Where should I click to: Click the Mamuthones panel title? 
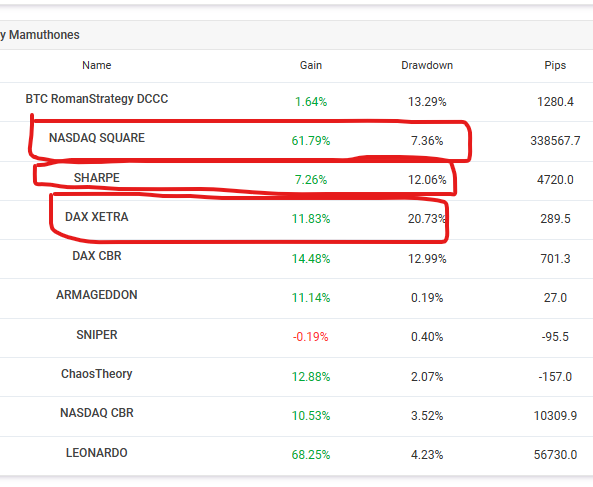(40, 35)
